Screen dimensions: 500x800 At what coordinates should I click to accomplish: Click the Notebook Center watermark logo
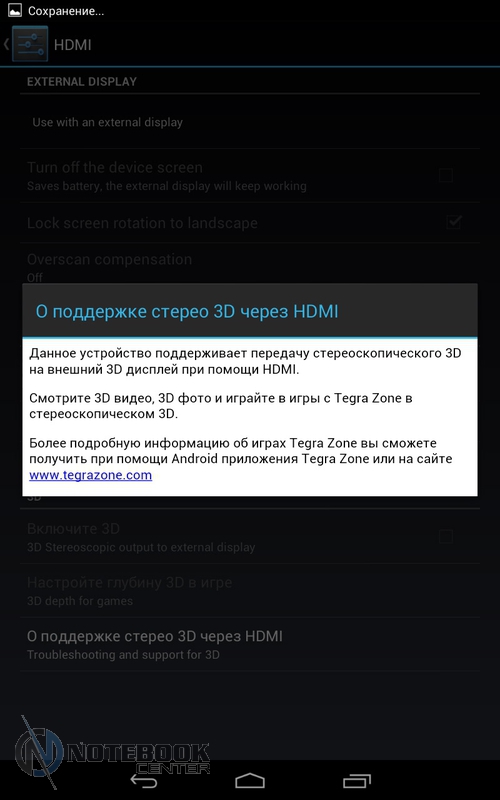[x=112, y=753]
